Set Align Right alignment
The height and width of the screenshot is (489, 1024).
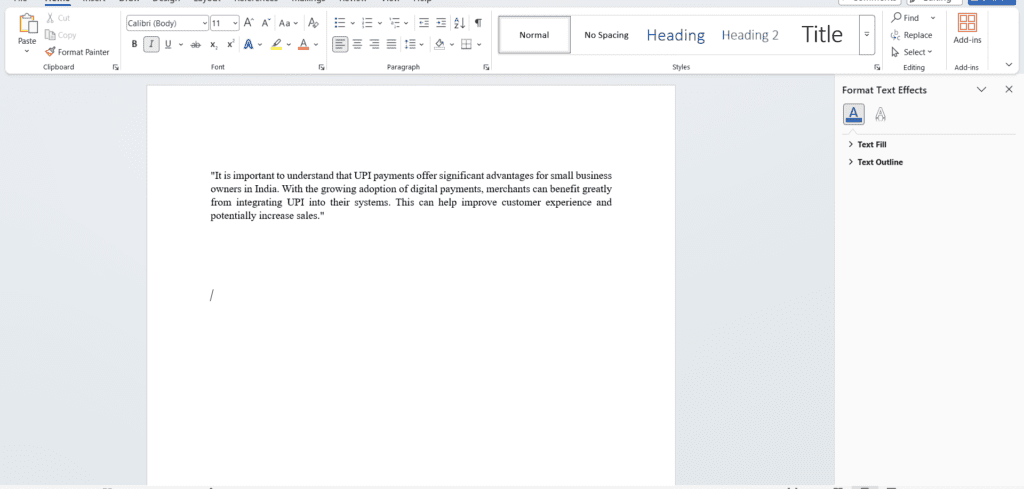pos(374,44)
